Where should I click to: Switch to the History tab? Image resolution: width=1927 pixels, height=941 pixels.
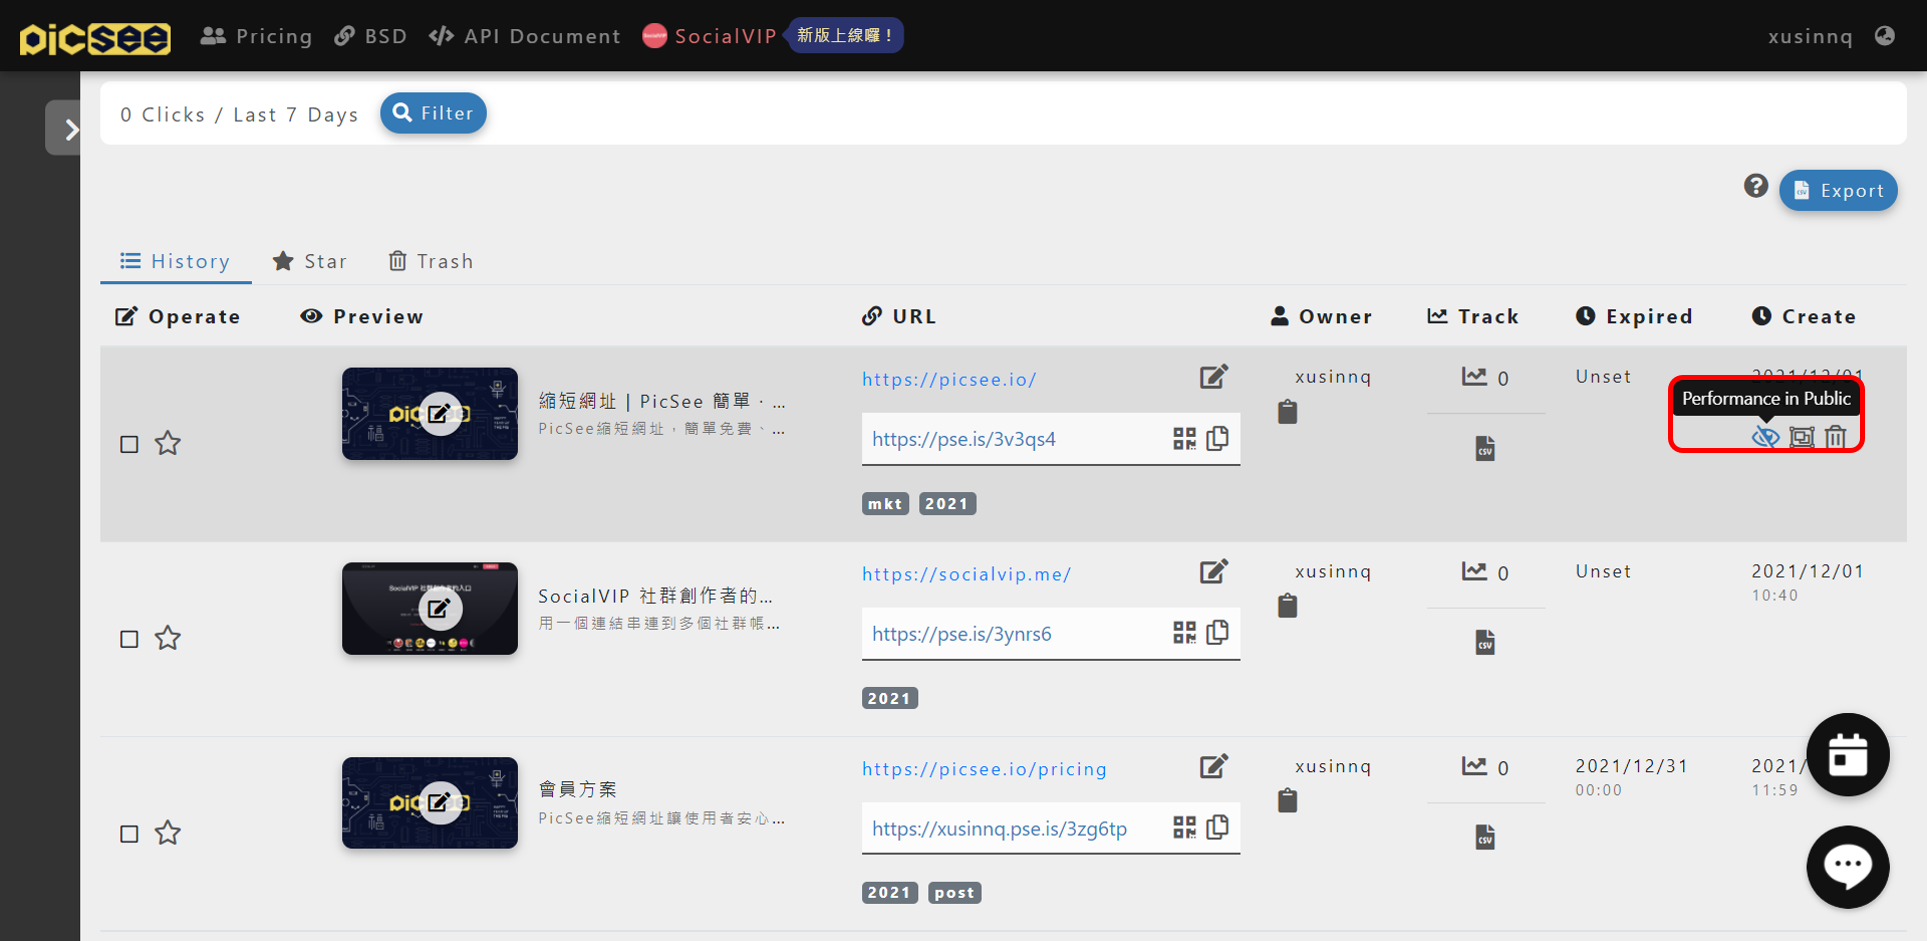tap(176, 261)
